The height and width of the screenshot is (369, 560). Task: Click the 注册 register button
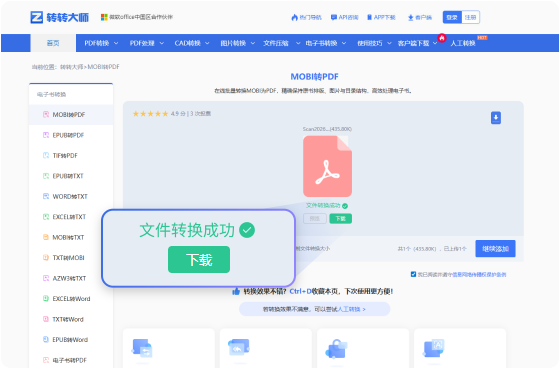(470, 17)
